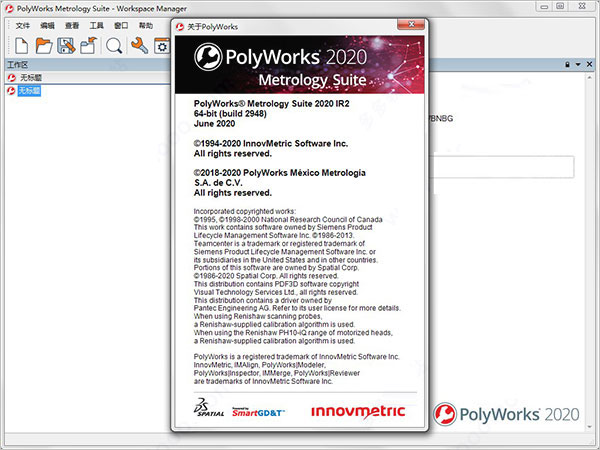
Task: Click the scrollbar up arrow on the right
Action: coord(589,78)
